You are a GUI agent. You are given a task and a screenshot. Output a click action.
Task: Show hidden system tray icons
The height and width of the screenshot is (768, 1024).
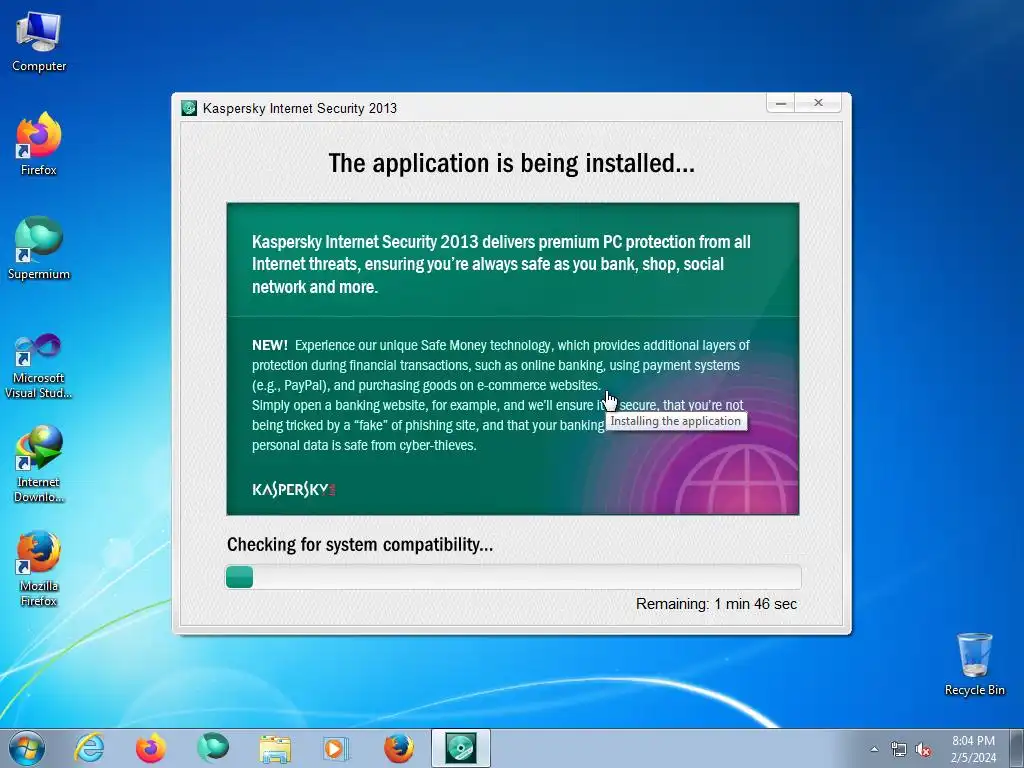coord(874,749)
